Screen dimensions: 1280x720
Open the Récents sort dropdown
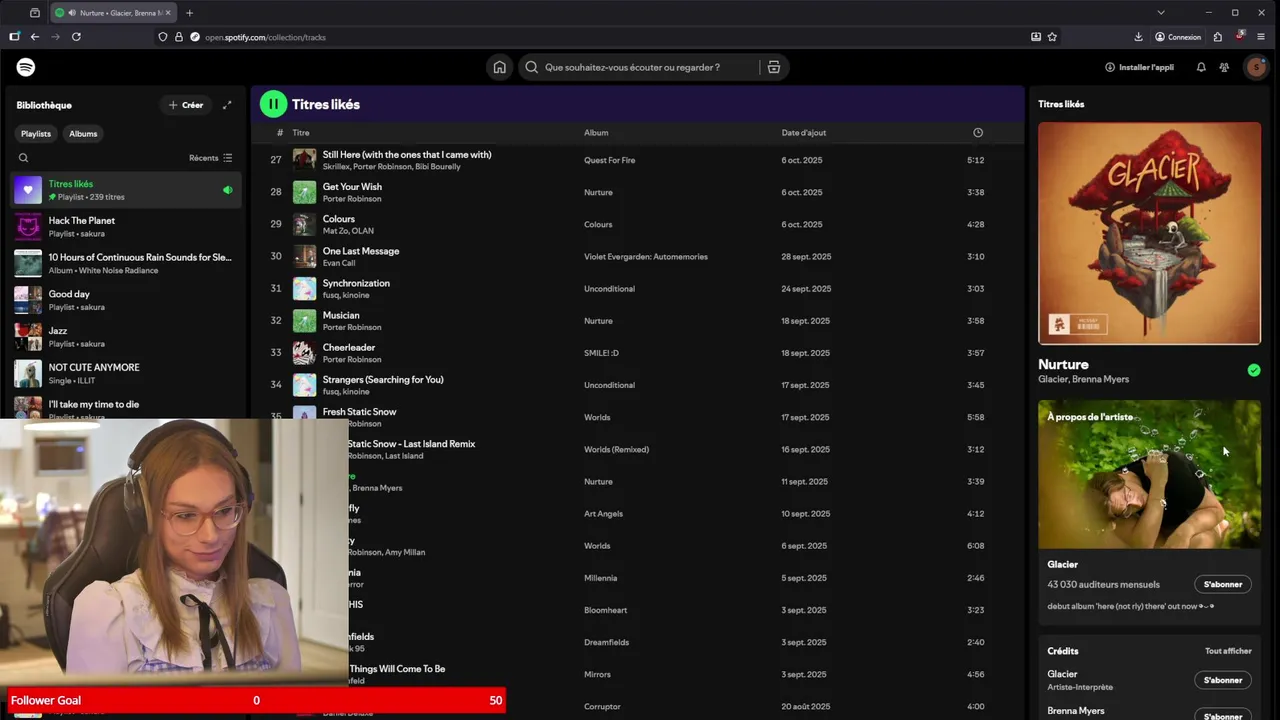click(x=210, y=158)
